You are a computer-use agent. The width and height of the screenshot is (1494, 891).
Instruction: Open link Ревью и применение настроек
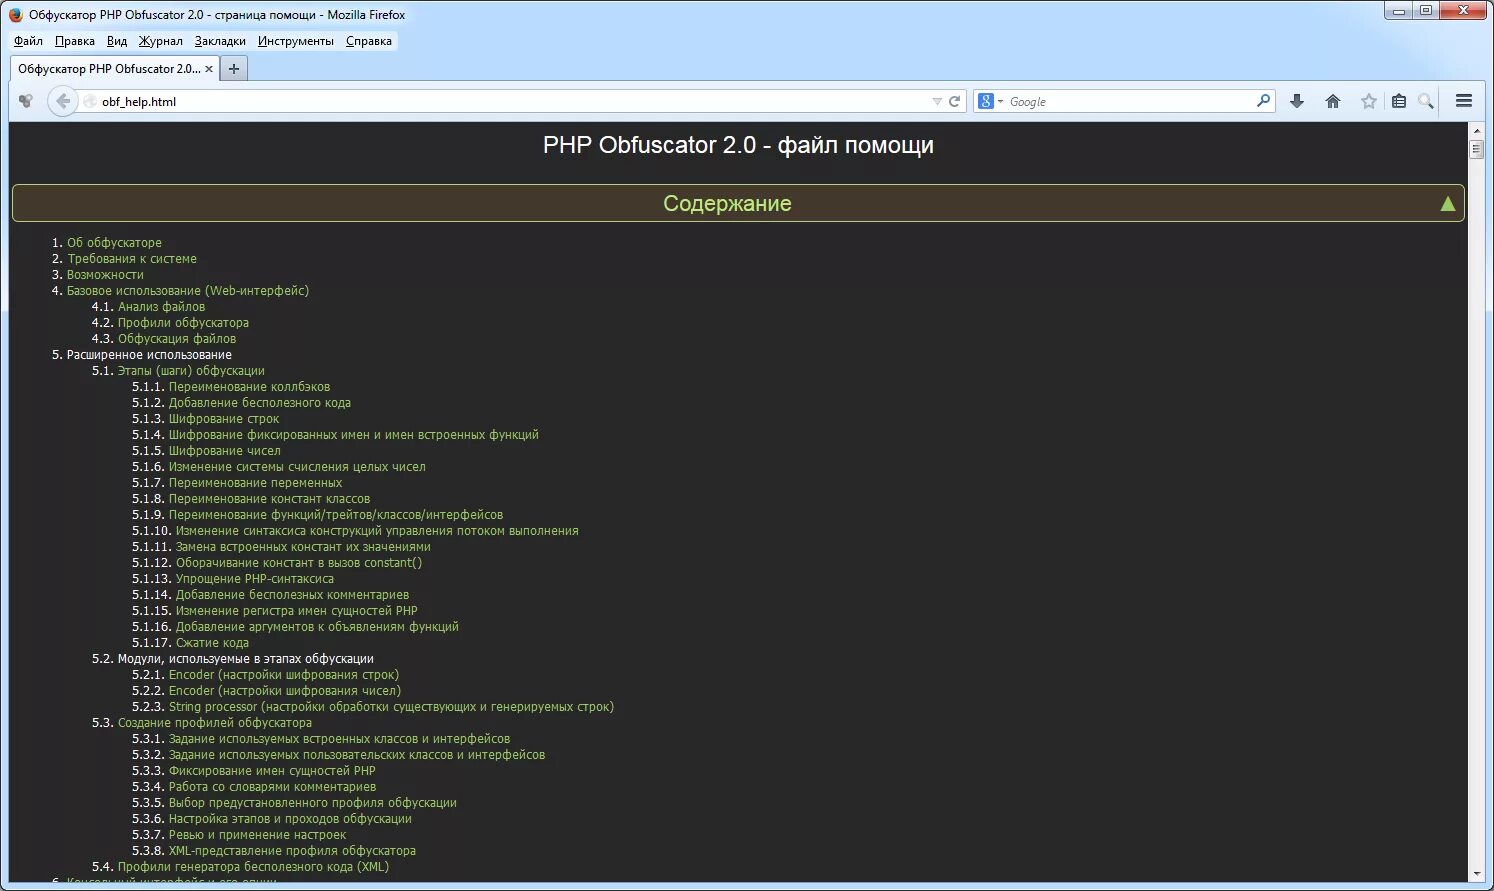point(257,835)
